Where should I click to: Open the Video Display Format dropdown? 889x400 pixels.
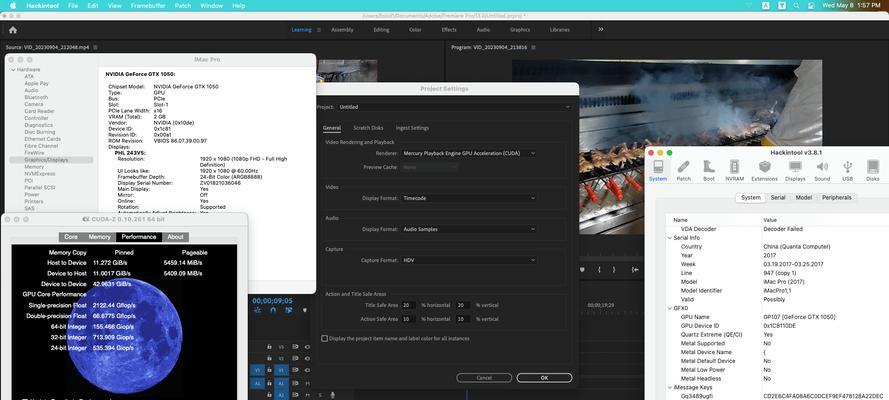(469, 198)
